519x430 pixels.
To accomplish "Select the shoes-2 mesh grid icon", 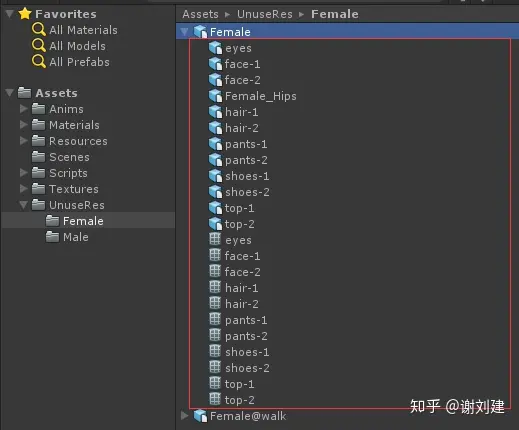I will click(215, 367).
